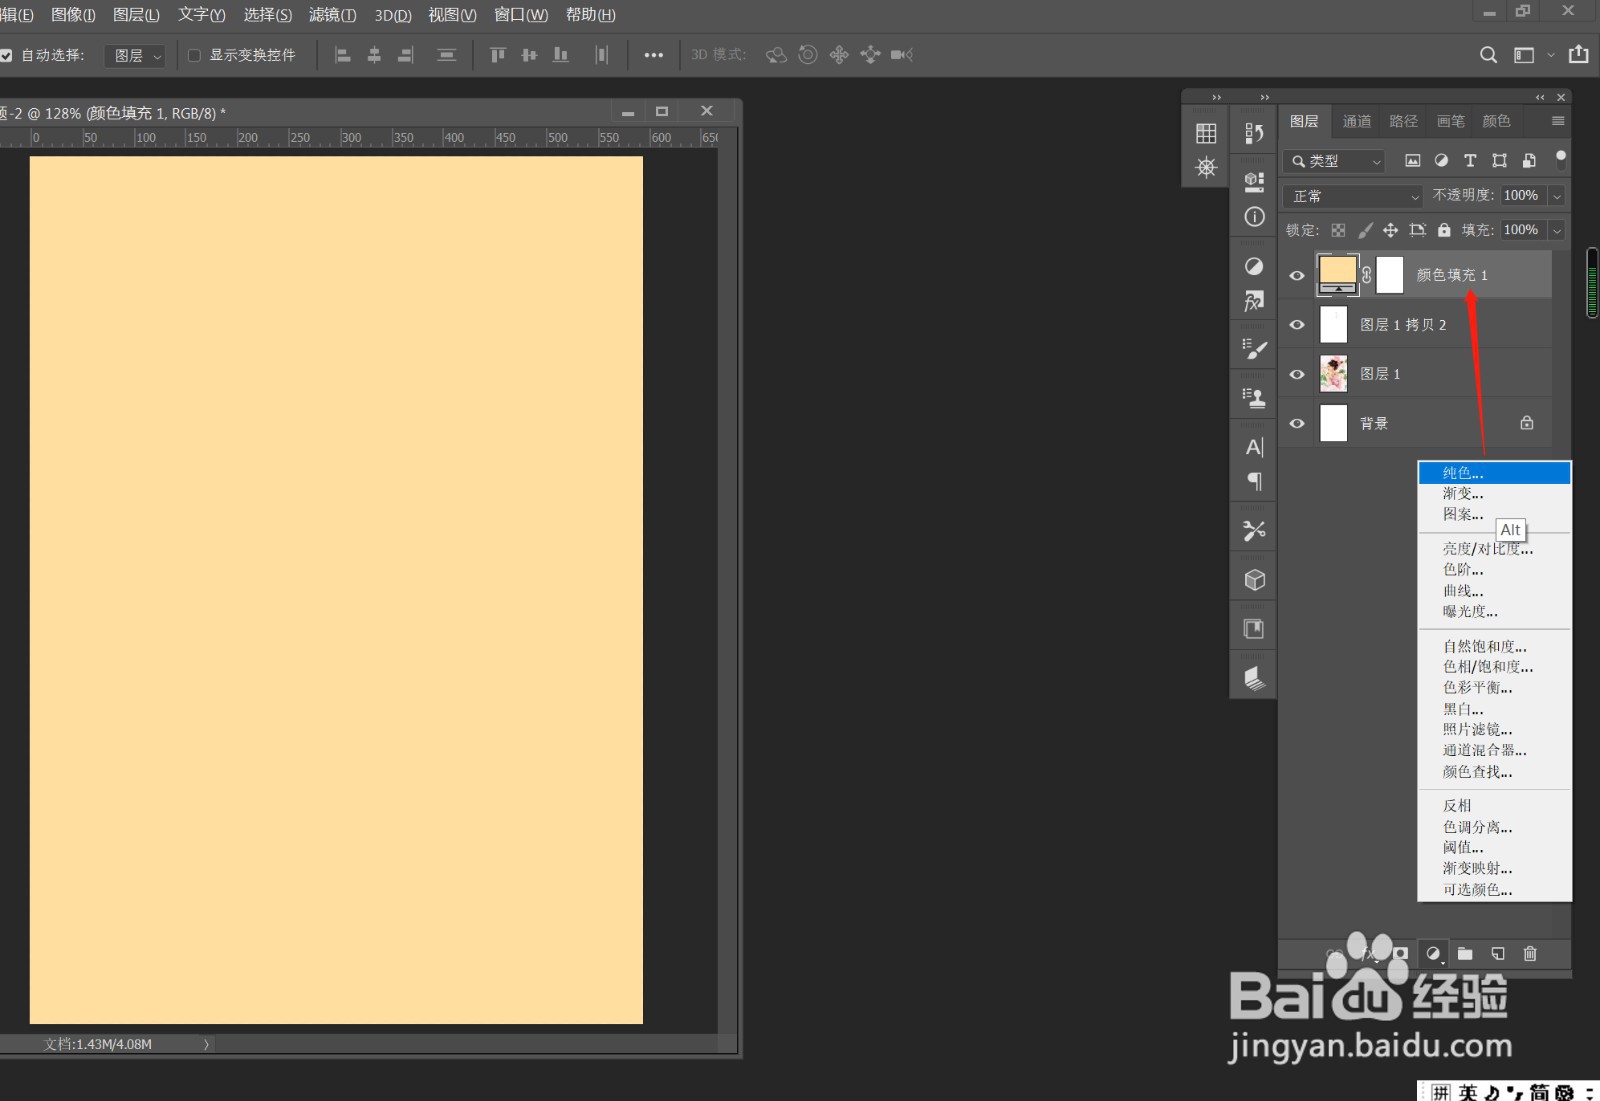Viewport: 1600px width, 1101px height.
Task: Open the grid panel icon in the collapsed dock
Action: 1206,133
